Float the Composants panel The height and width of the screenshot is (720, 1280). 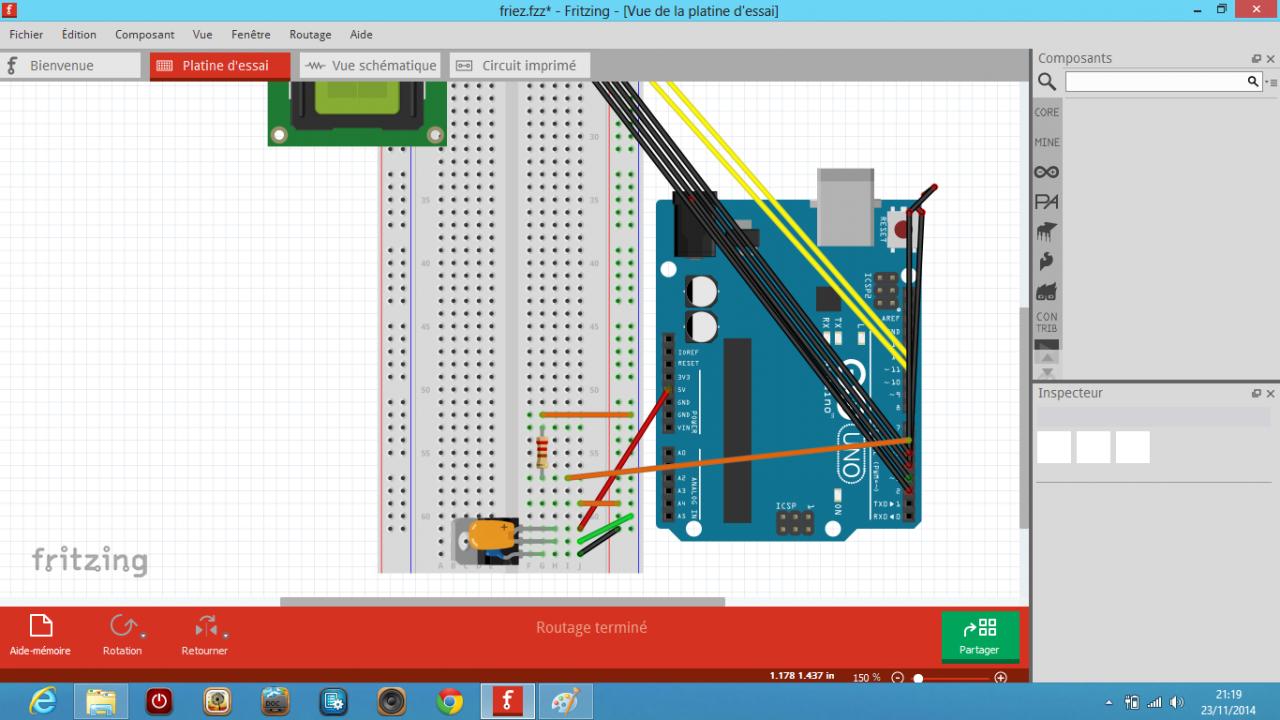tap(1257, 59)
